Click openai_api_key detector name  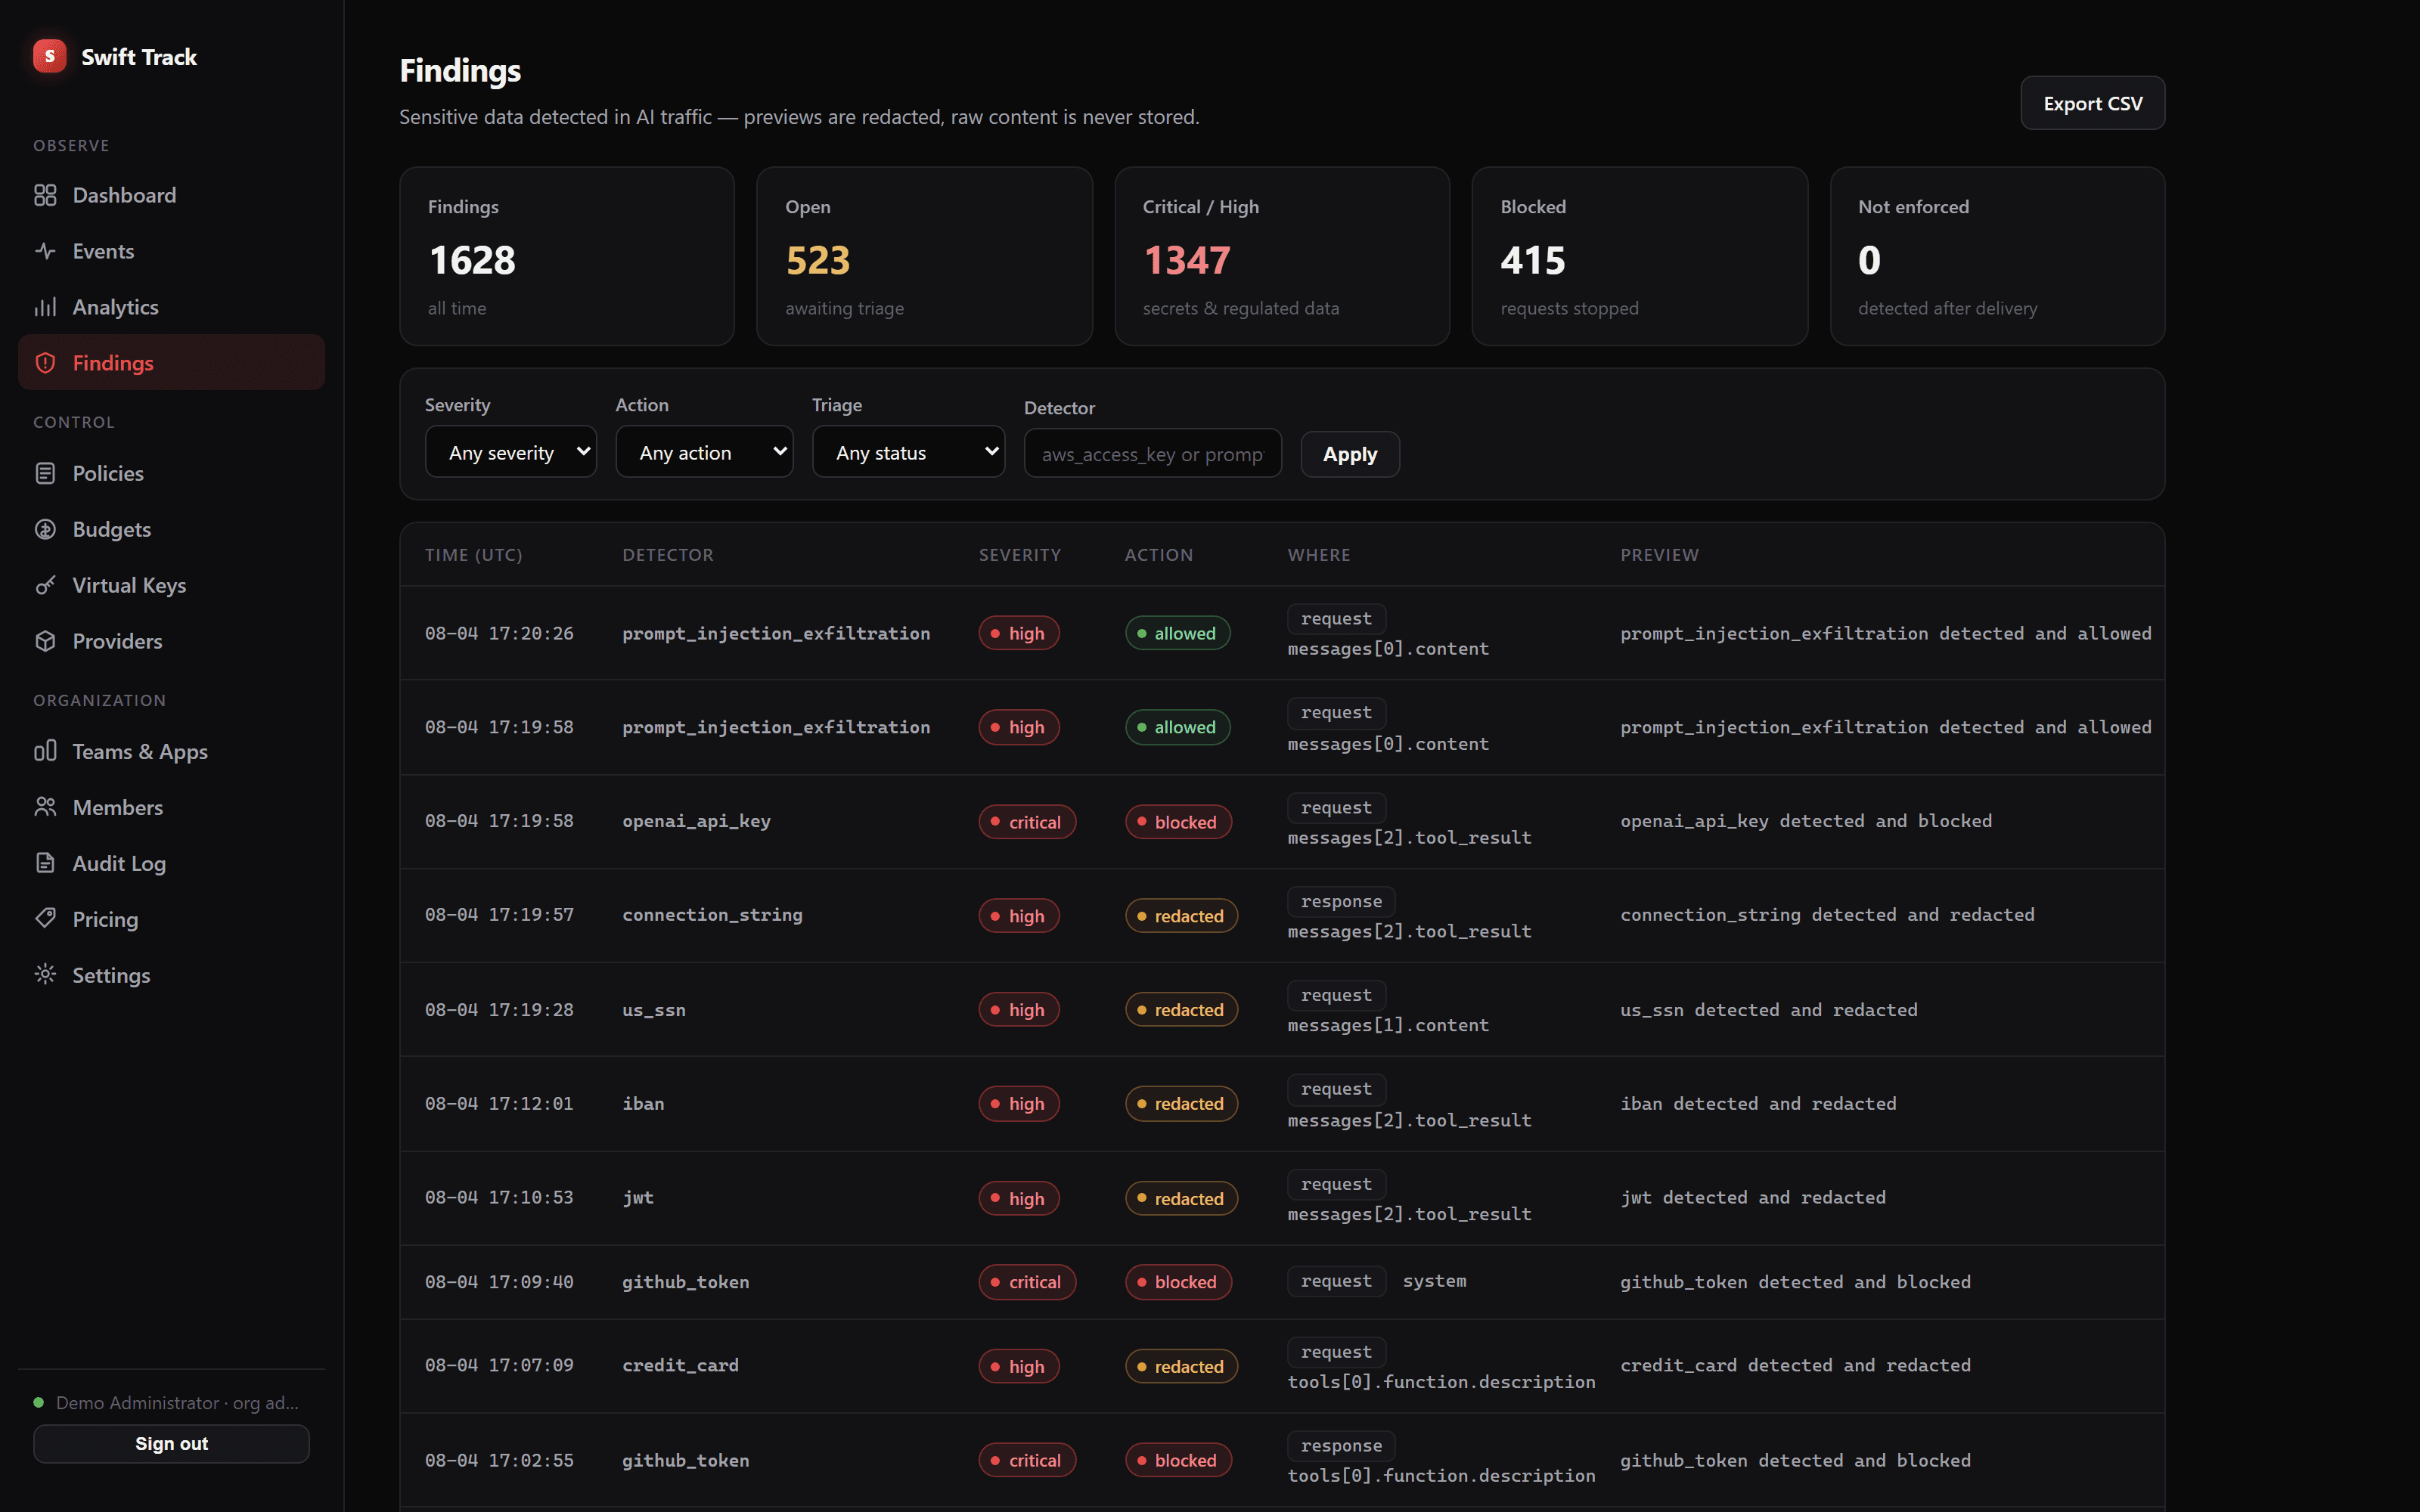pyautogui.click(x=696, y=821)
